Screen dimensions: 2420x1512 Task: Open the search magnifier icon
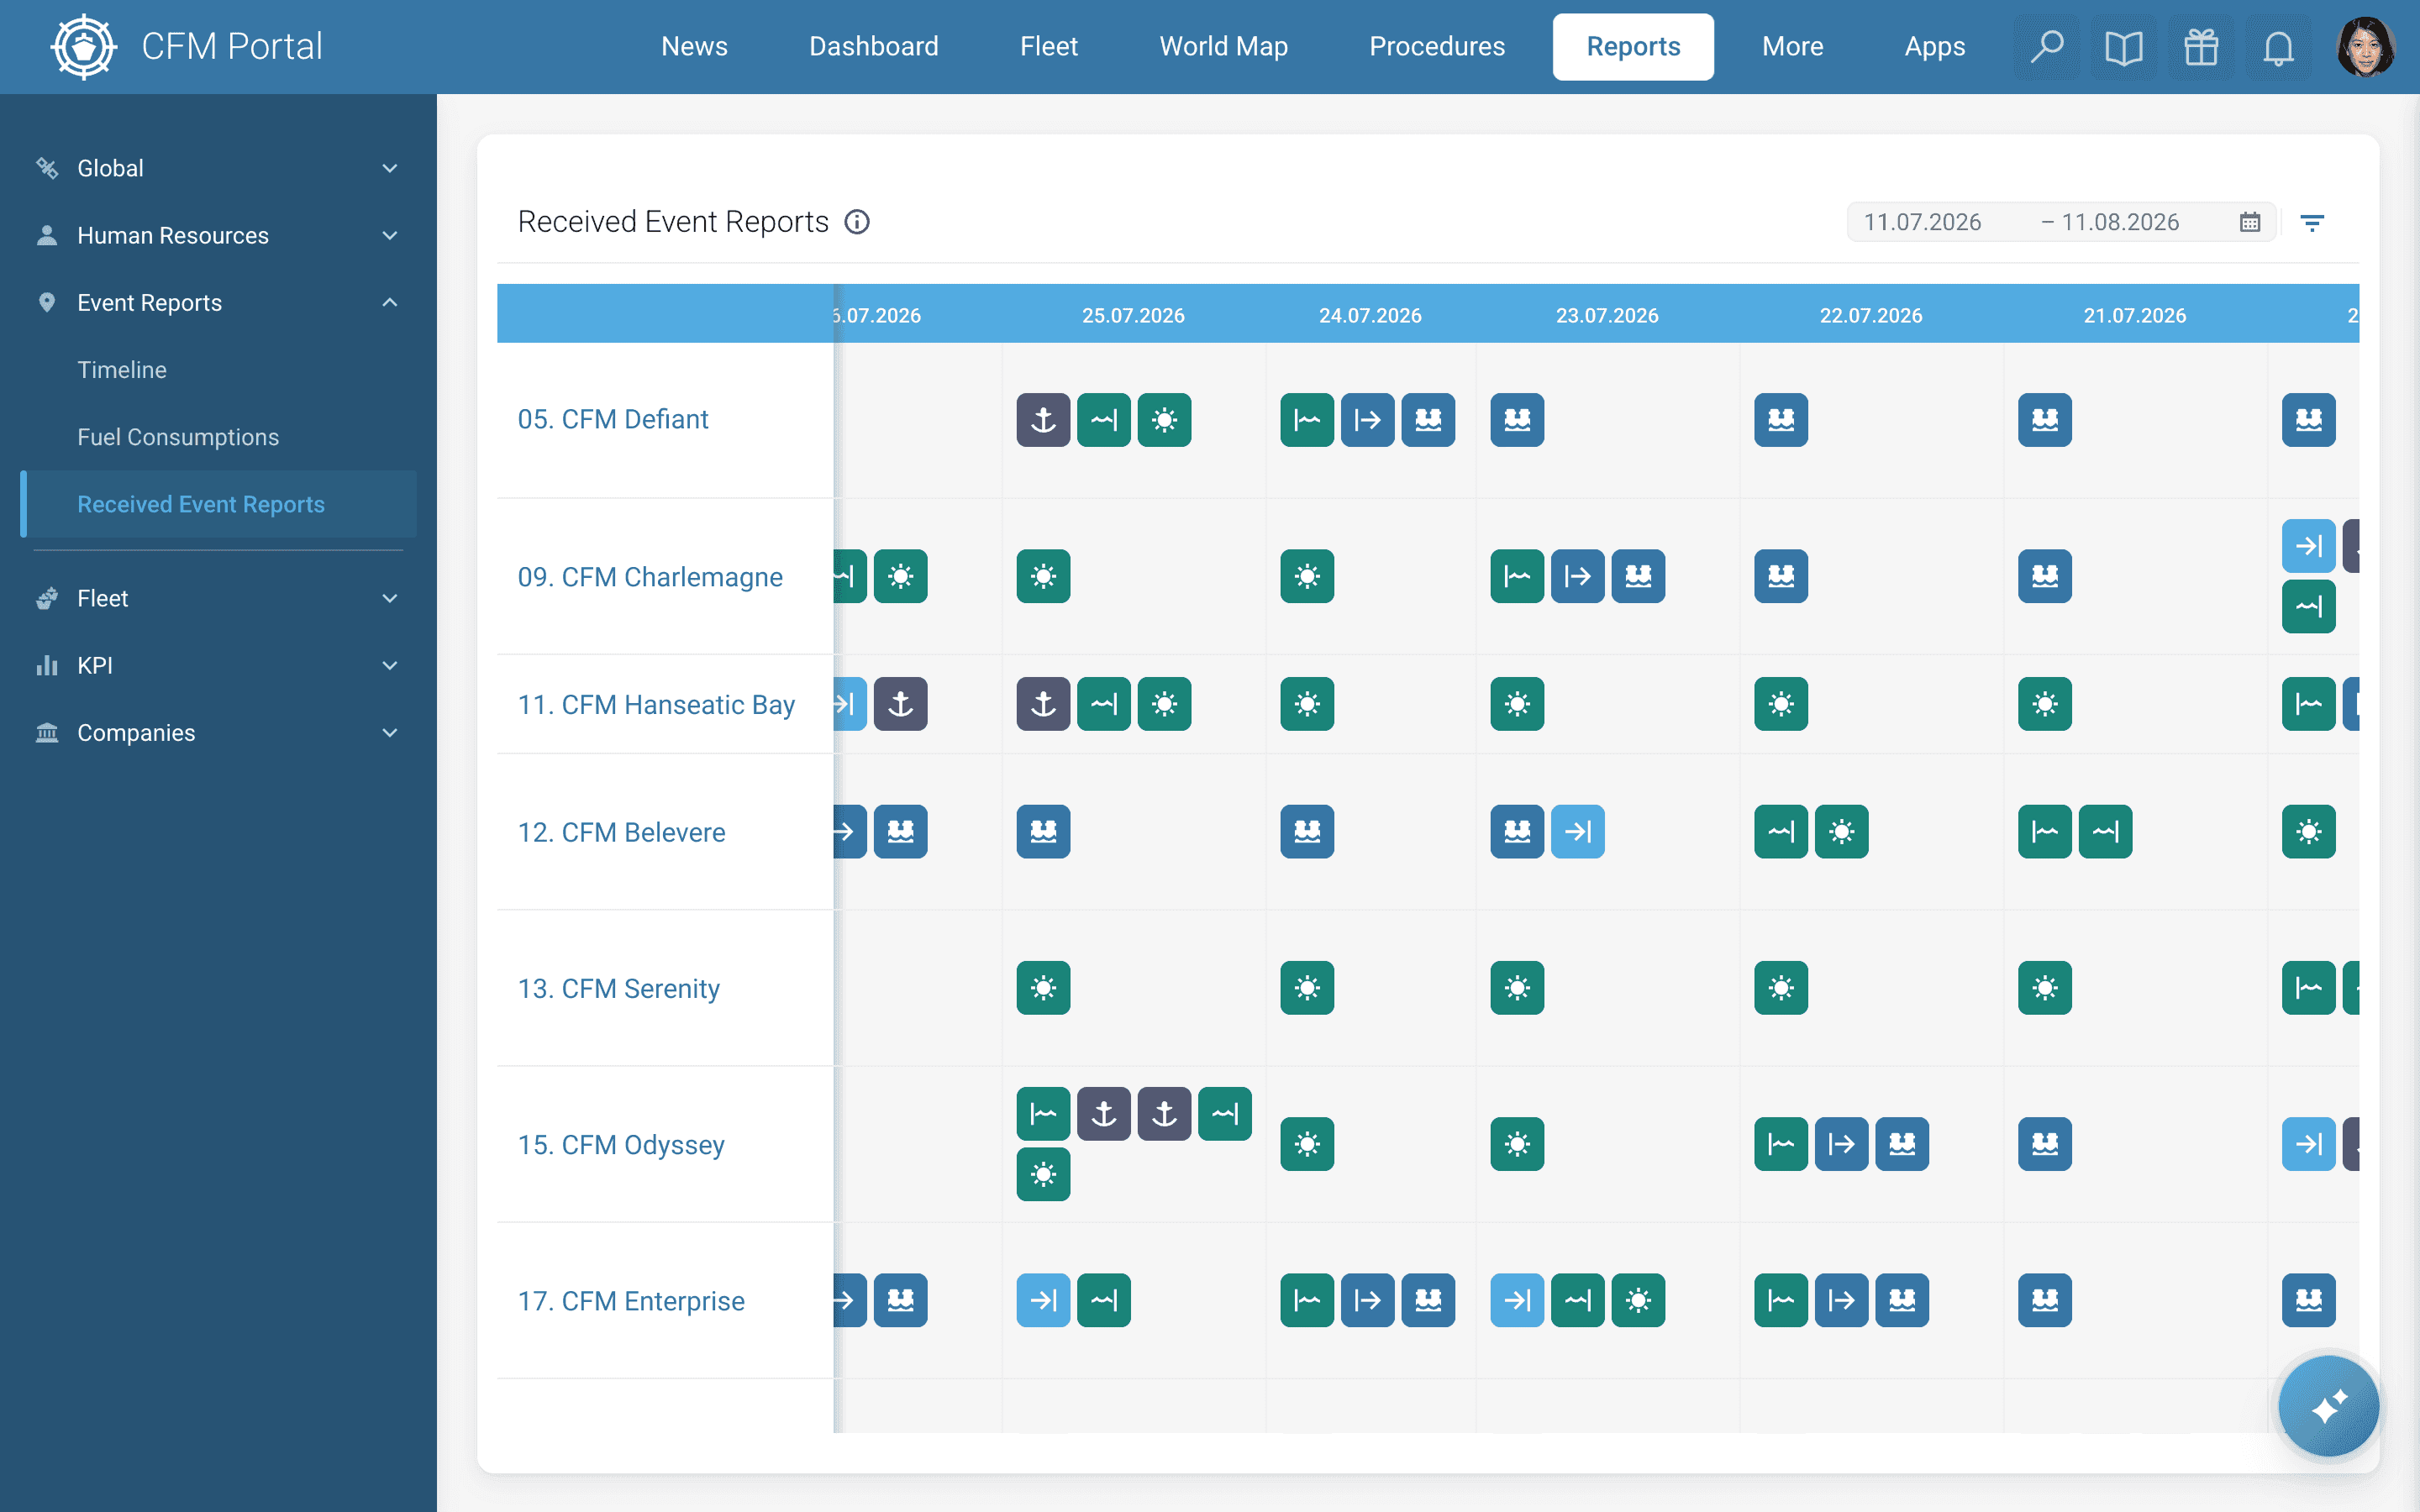2046,47
